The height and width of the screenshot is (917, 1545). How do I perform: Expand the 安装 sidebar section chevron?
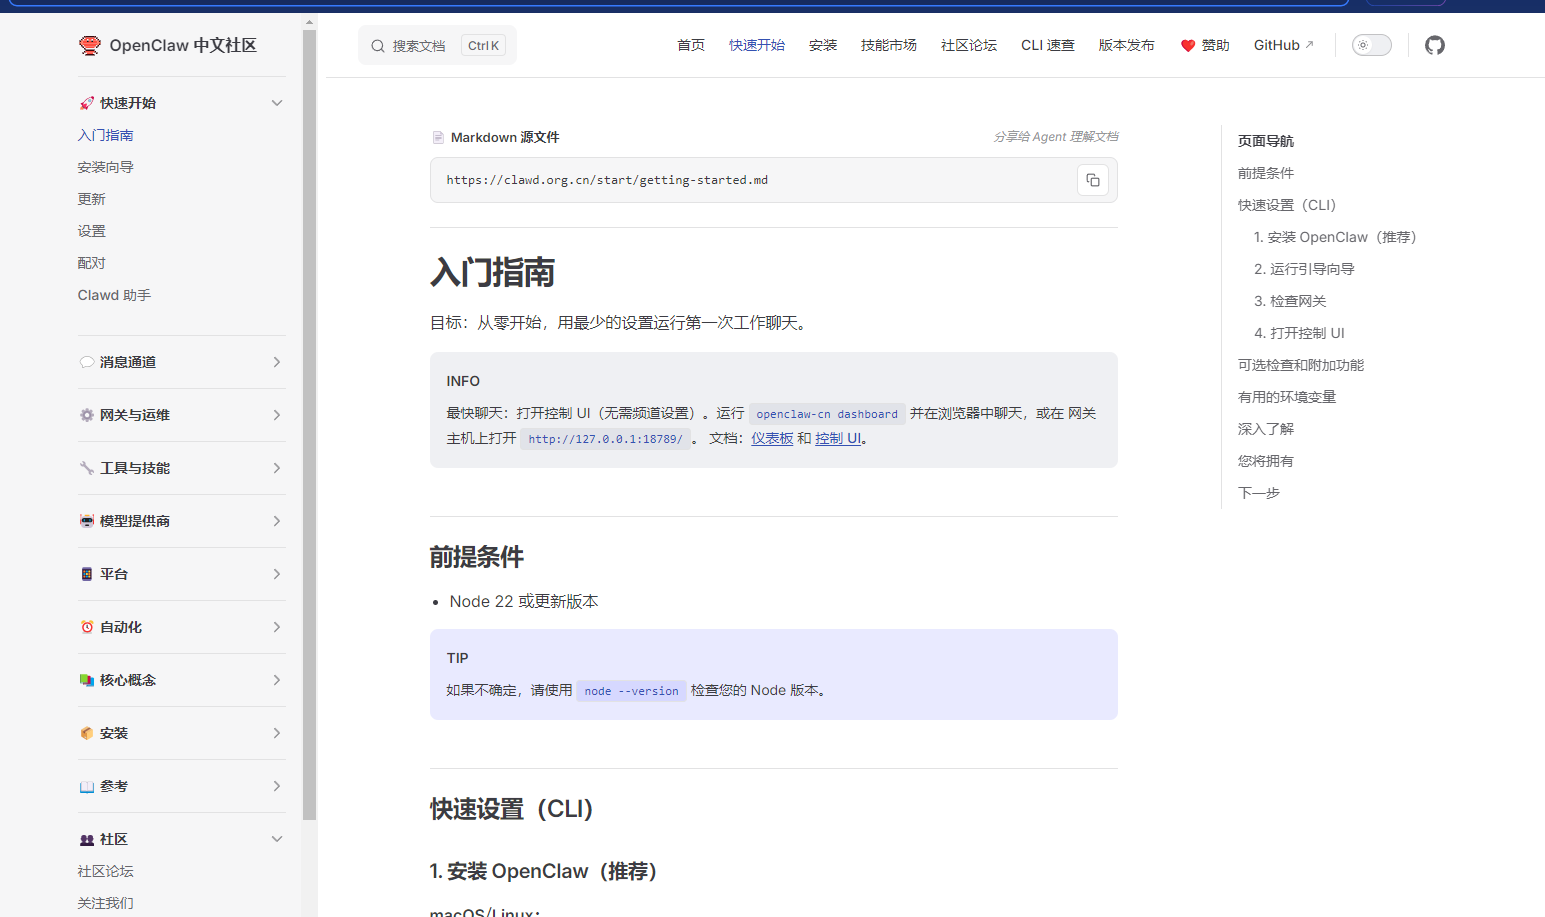[x=277, y=733]
